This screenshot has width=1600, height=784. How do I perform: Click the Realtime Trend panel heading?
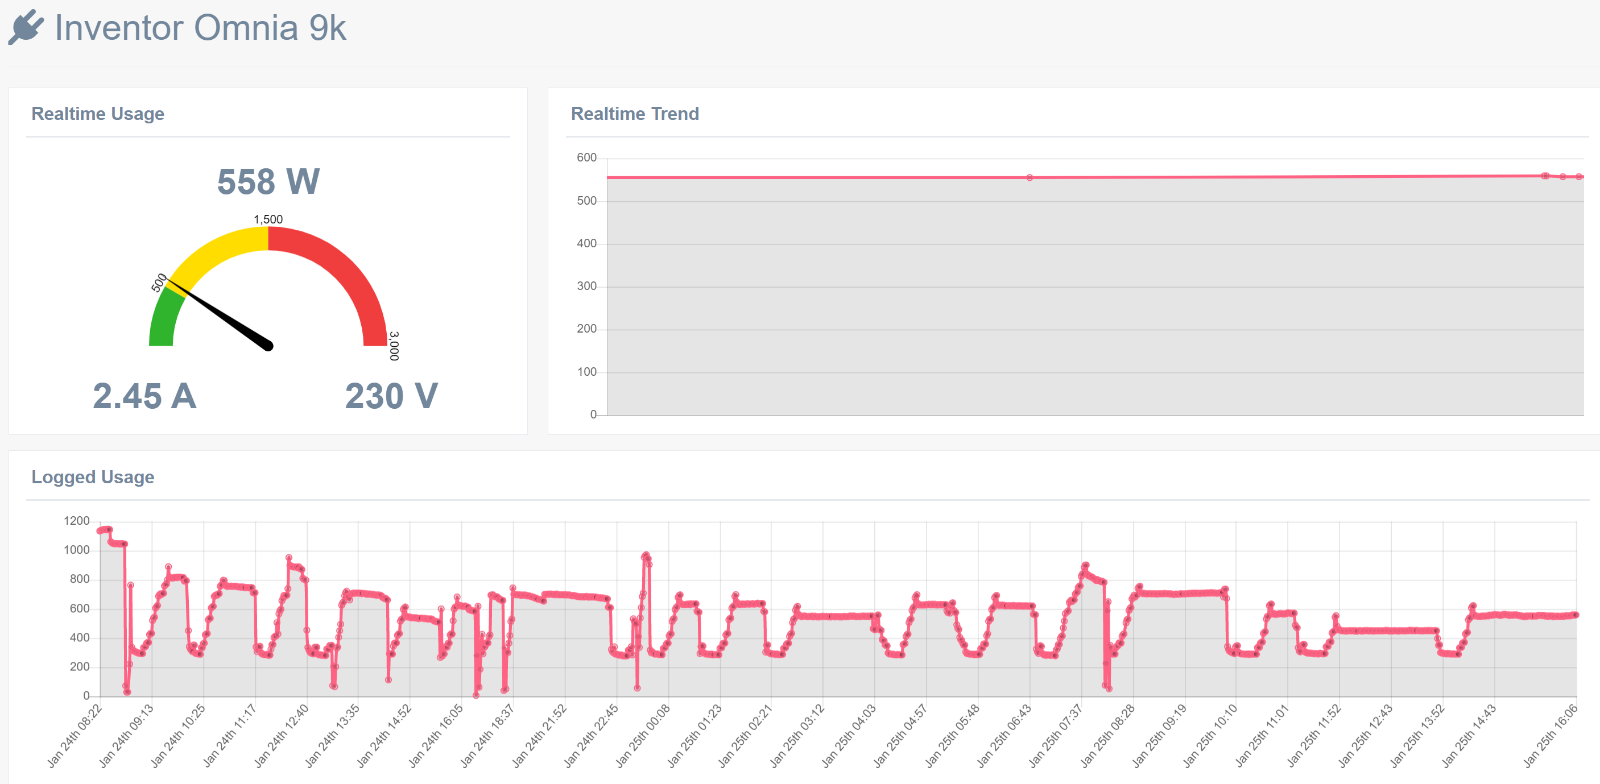click(635, 114)
